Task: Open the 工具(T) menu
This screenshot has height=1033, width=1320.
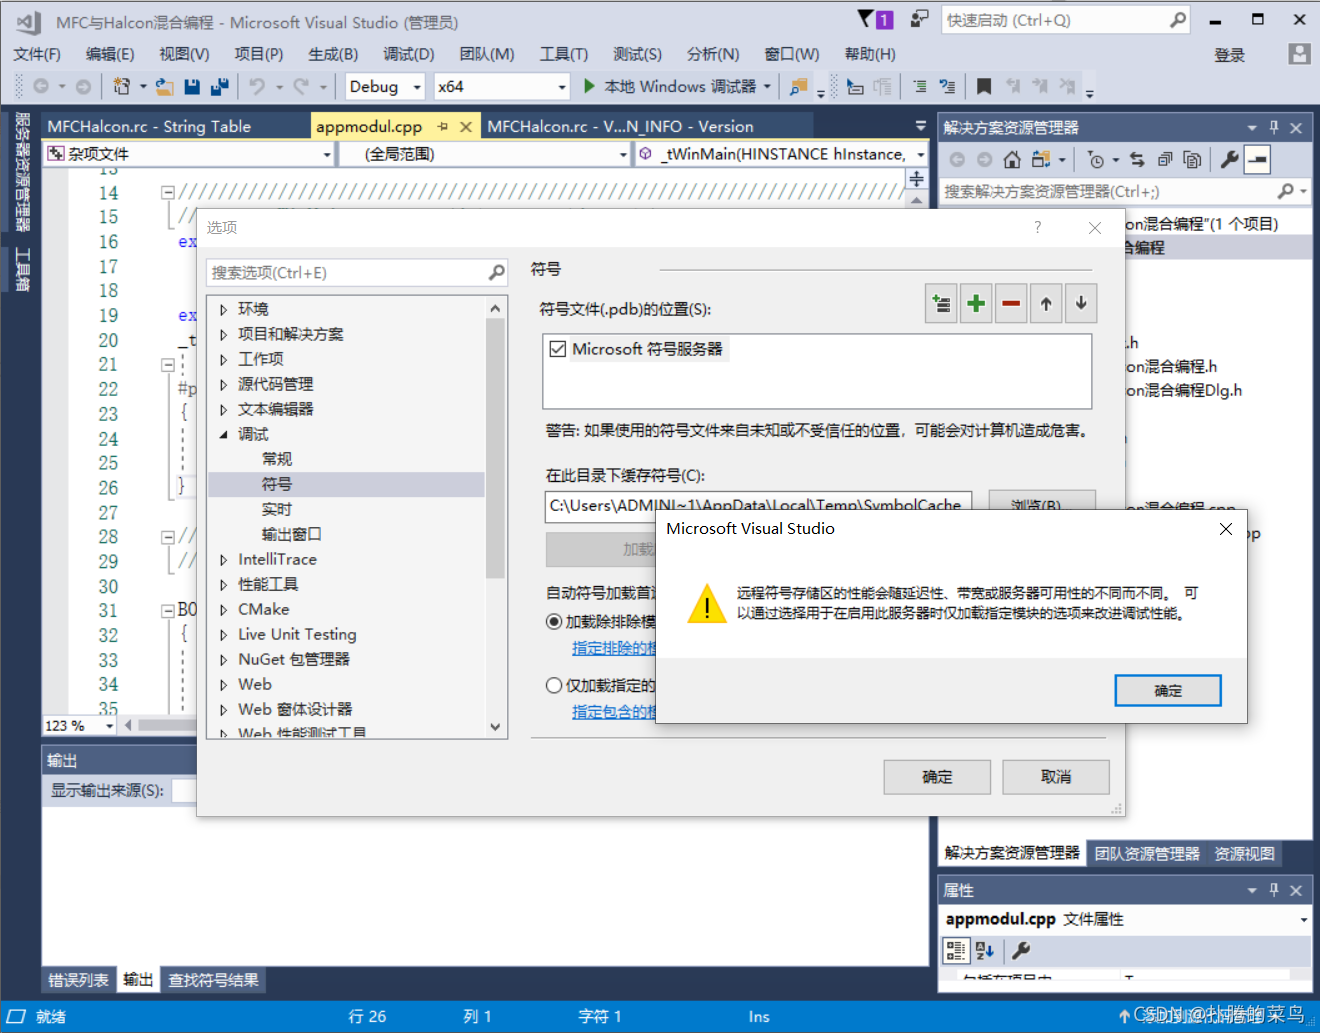Action: click(x=564, y=54)
